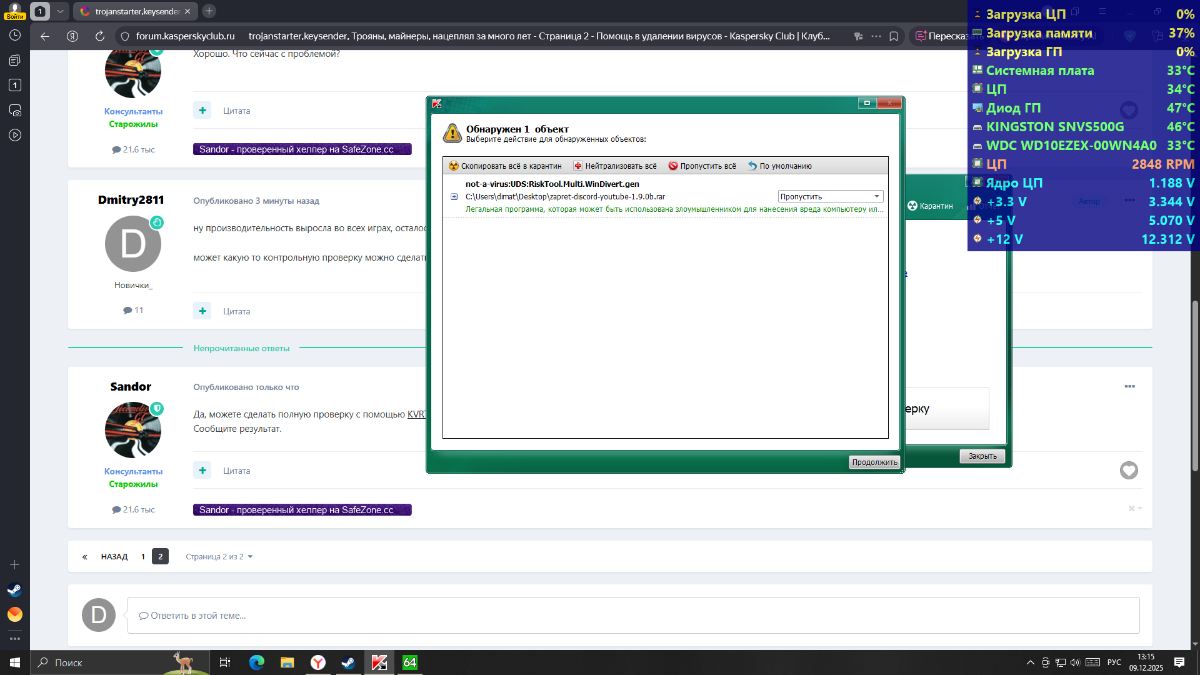Viewport: 1200px width, 675px height.
Task: Open the 'Страница 2 из 2' page dropdown
Action: 219,557
